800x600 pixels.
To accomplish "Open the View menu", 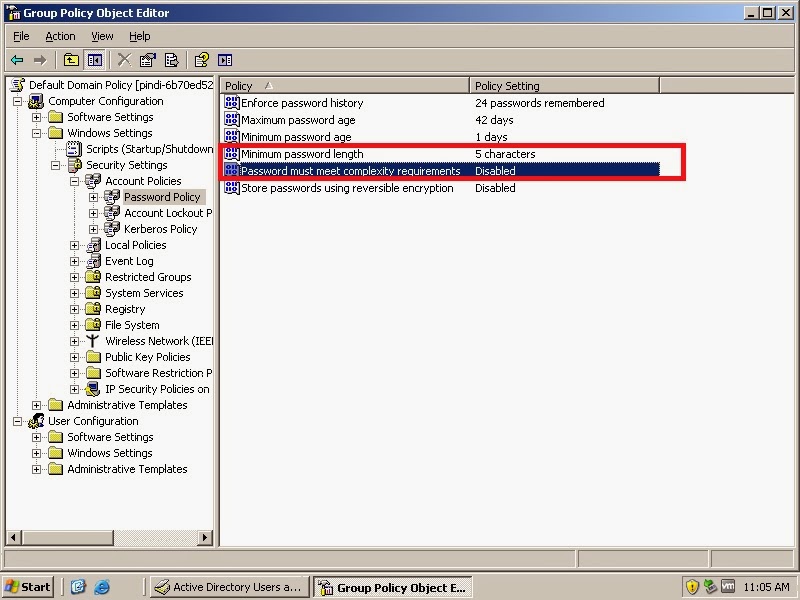I will tap(102, 36).
